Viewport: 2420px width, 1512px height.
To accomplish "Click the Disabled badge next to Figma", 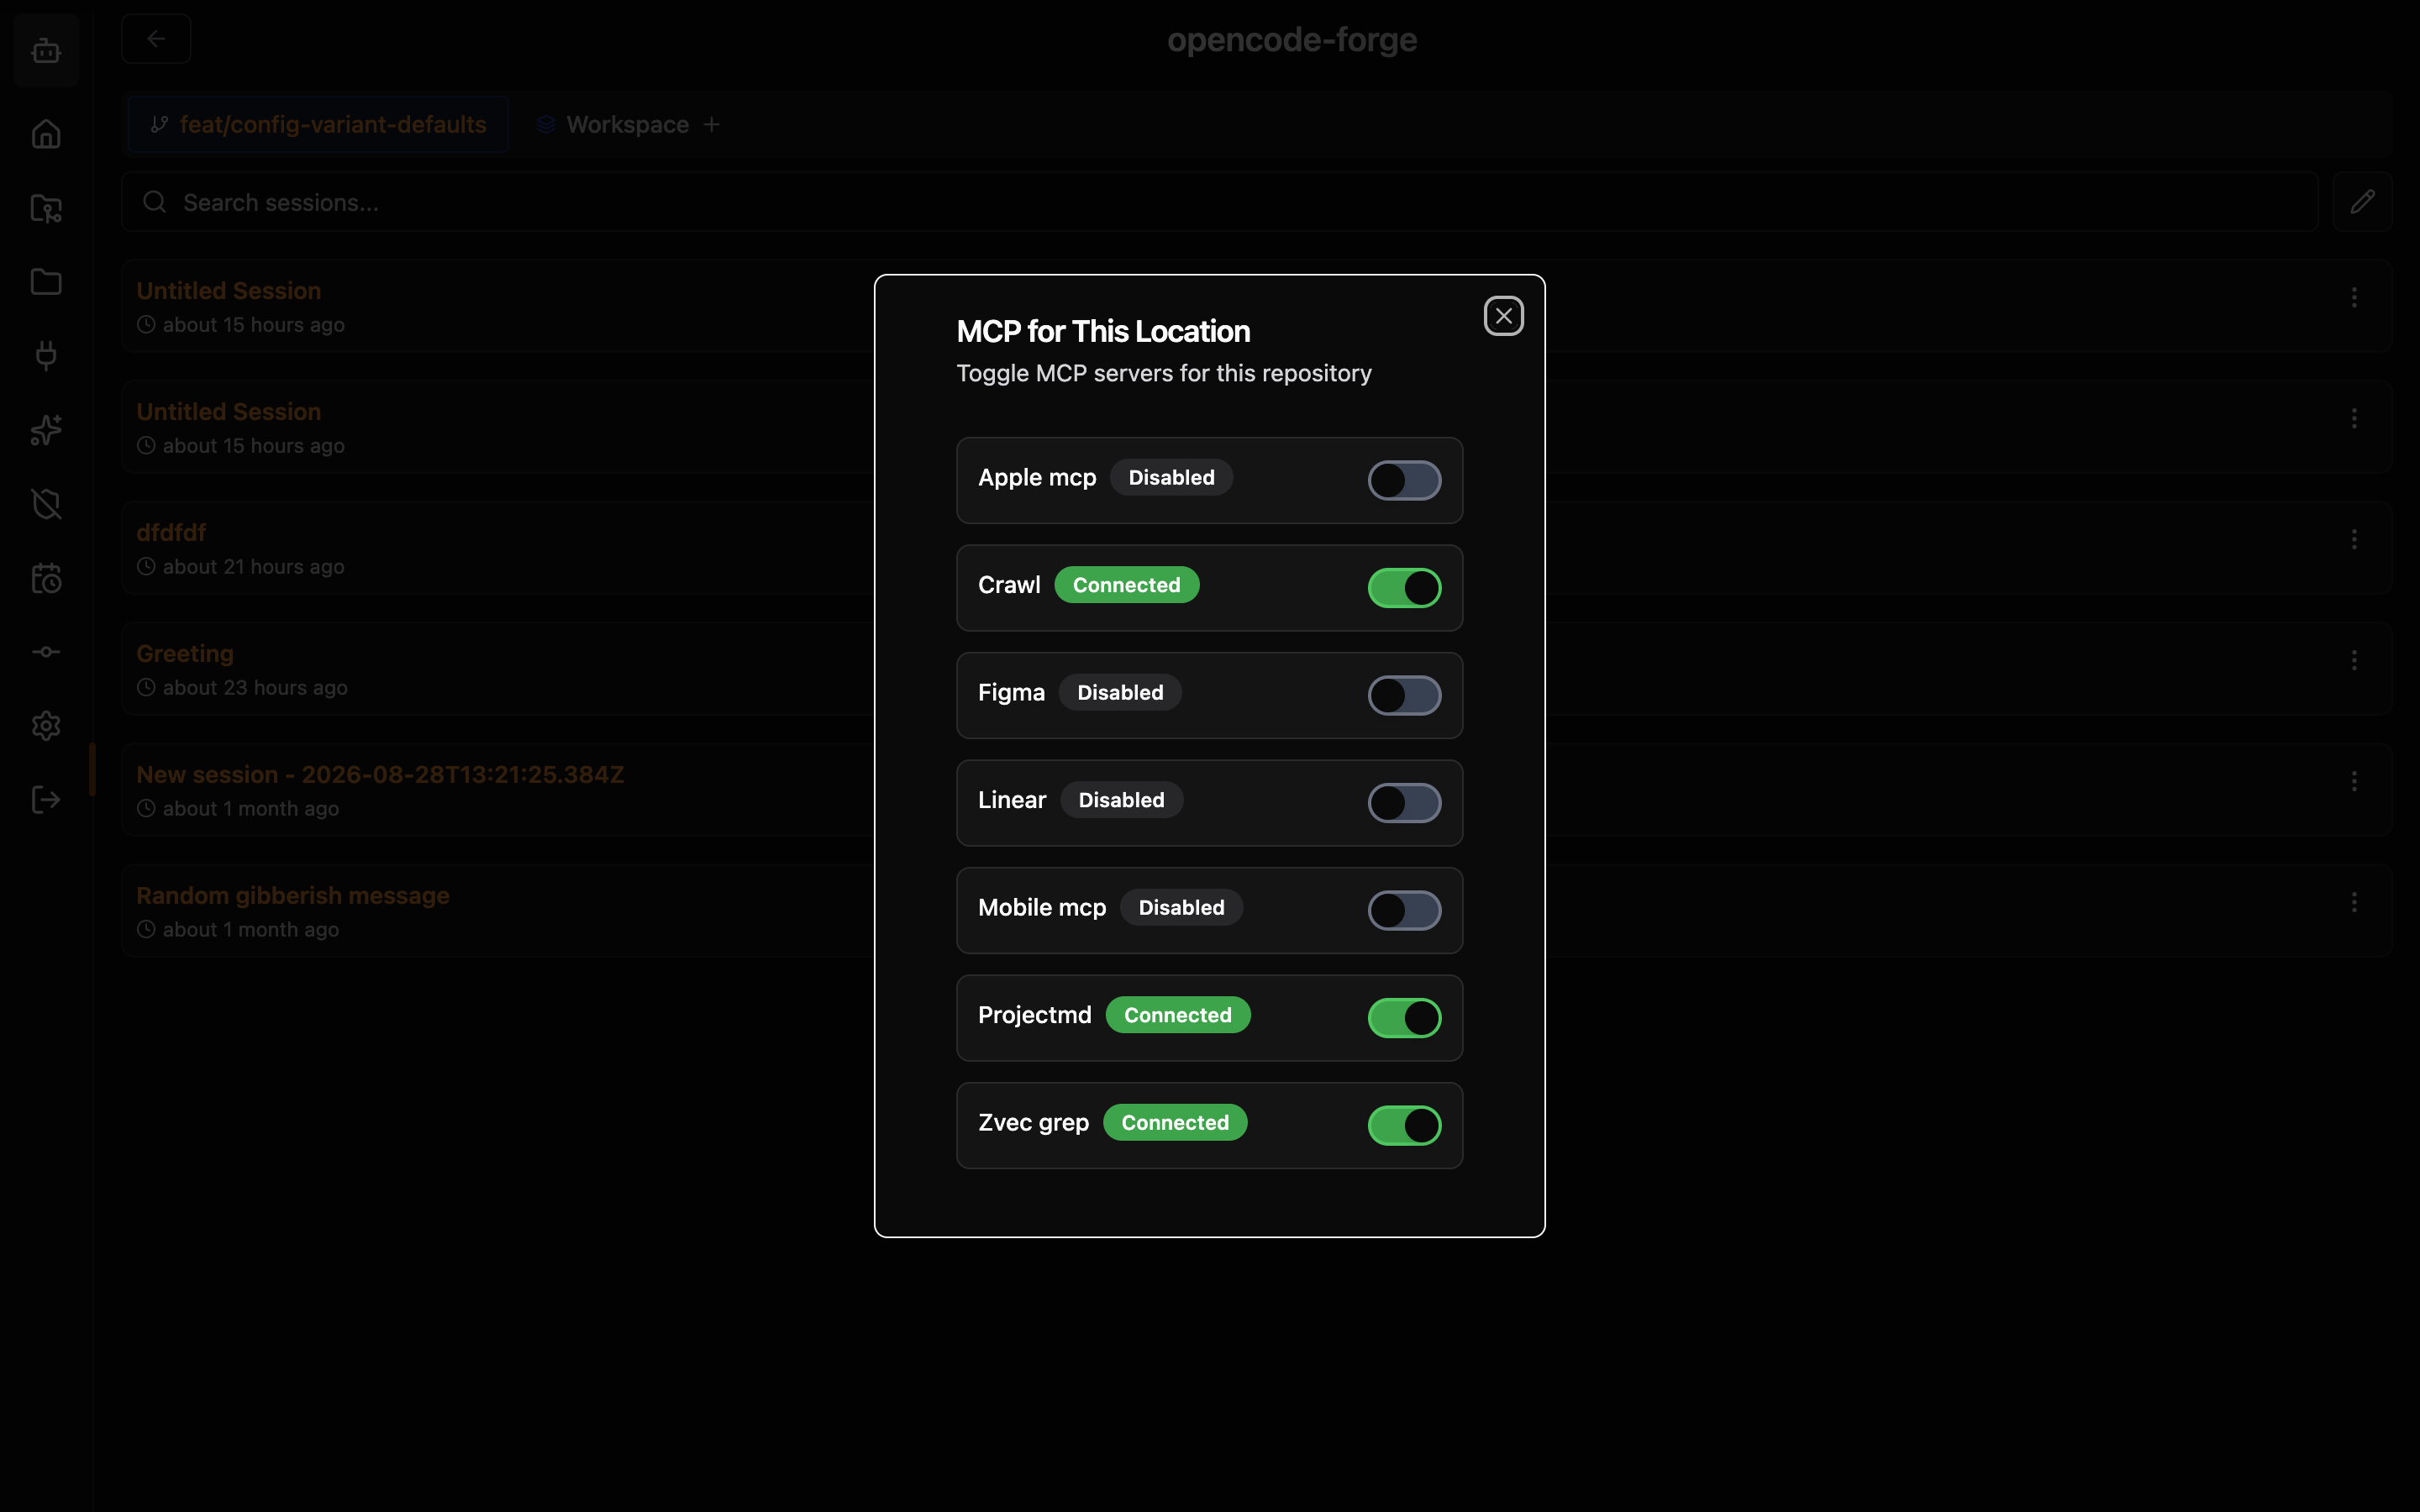I will tap(1120, 692).
